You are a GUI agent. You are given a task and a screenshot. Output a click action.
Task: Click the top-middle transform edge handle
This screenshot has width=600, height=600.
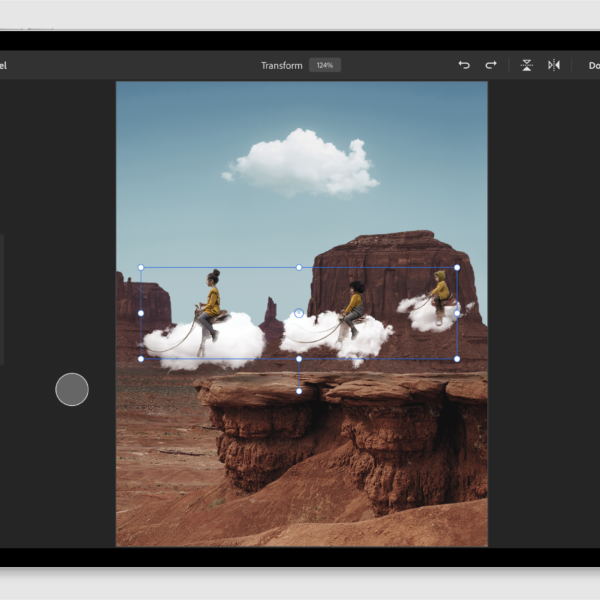(299, 267)
